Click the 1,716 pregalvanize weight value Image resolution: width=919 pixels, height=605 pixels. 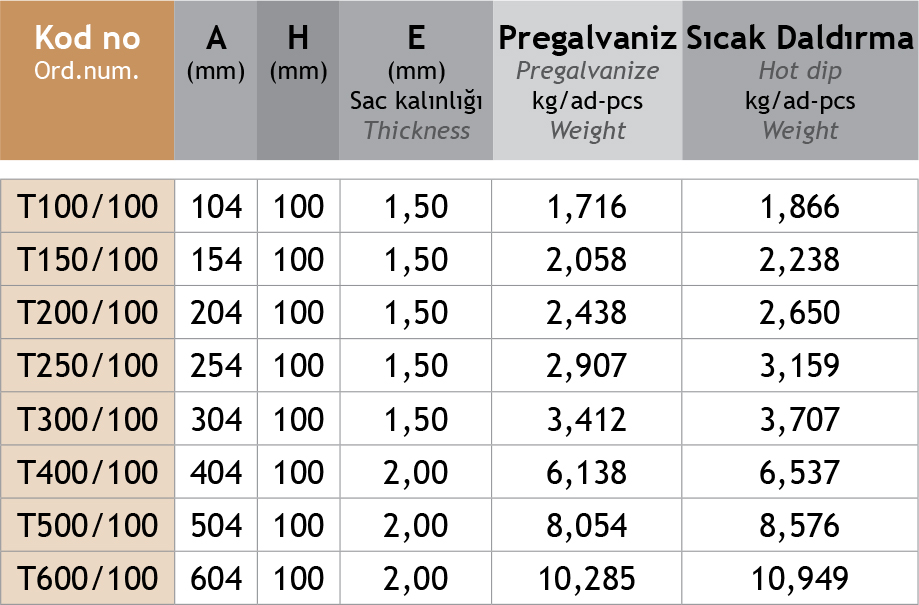[587, 207]
